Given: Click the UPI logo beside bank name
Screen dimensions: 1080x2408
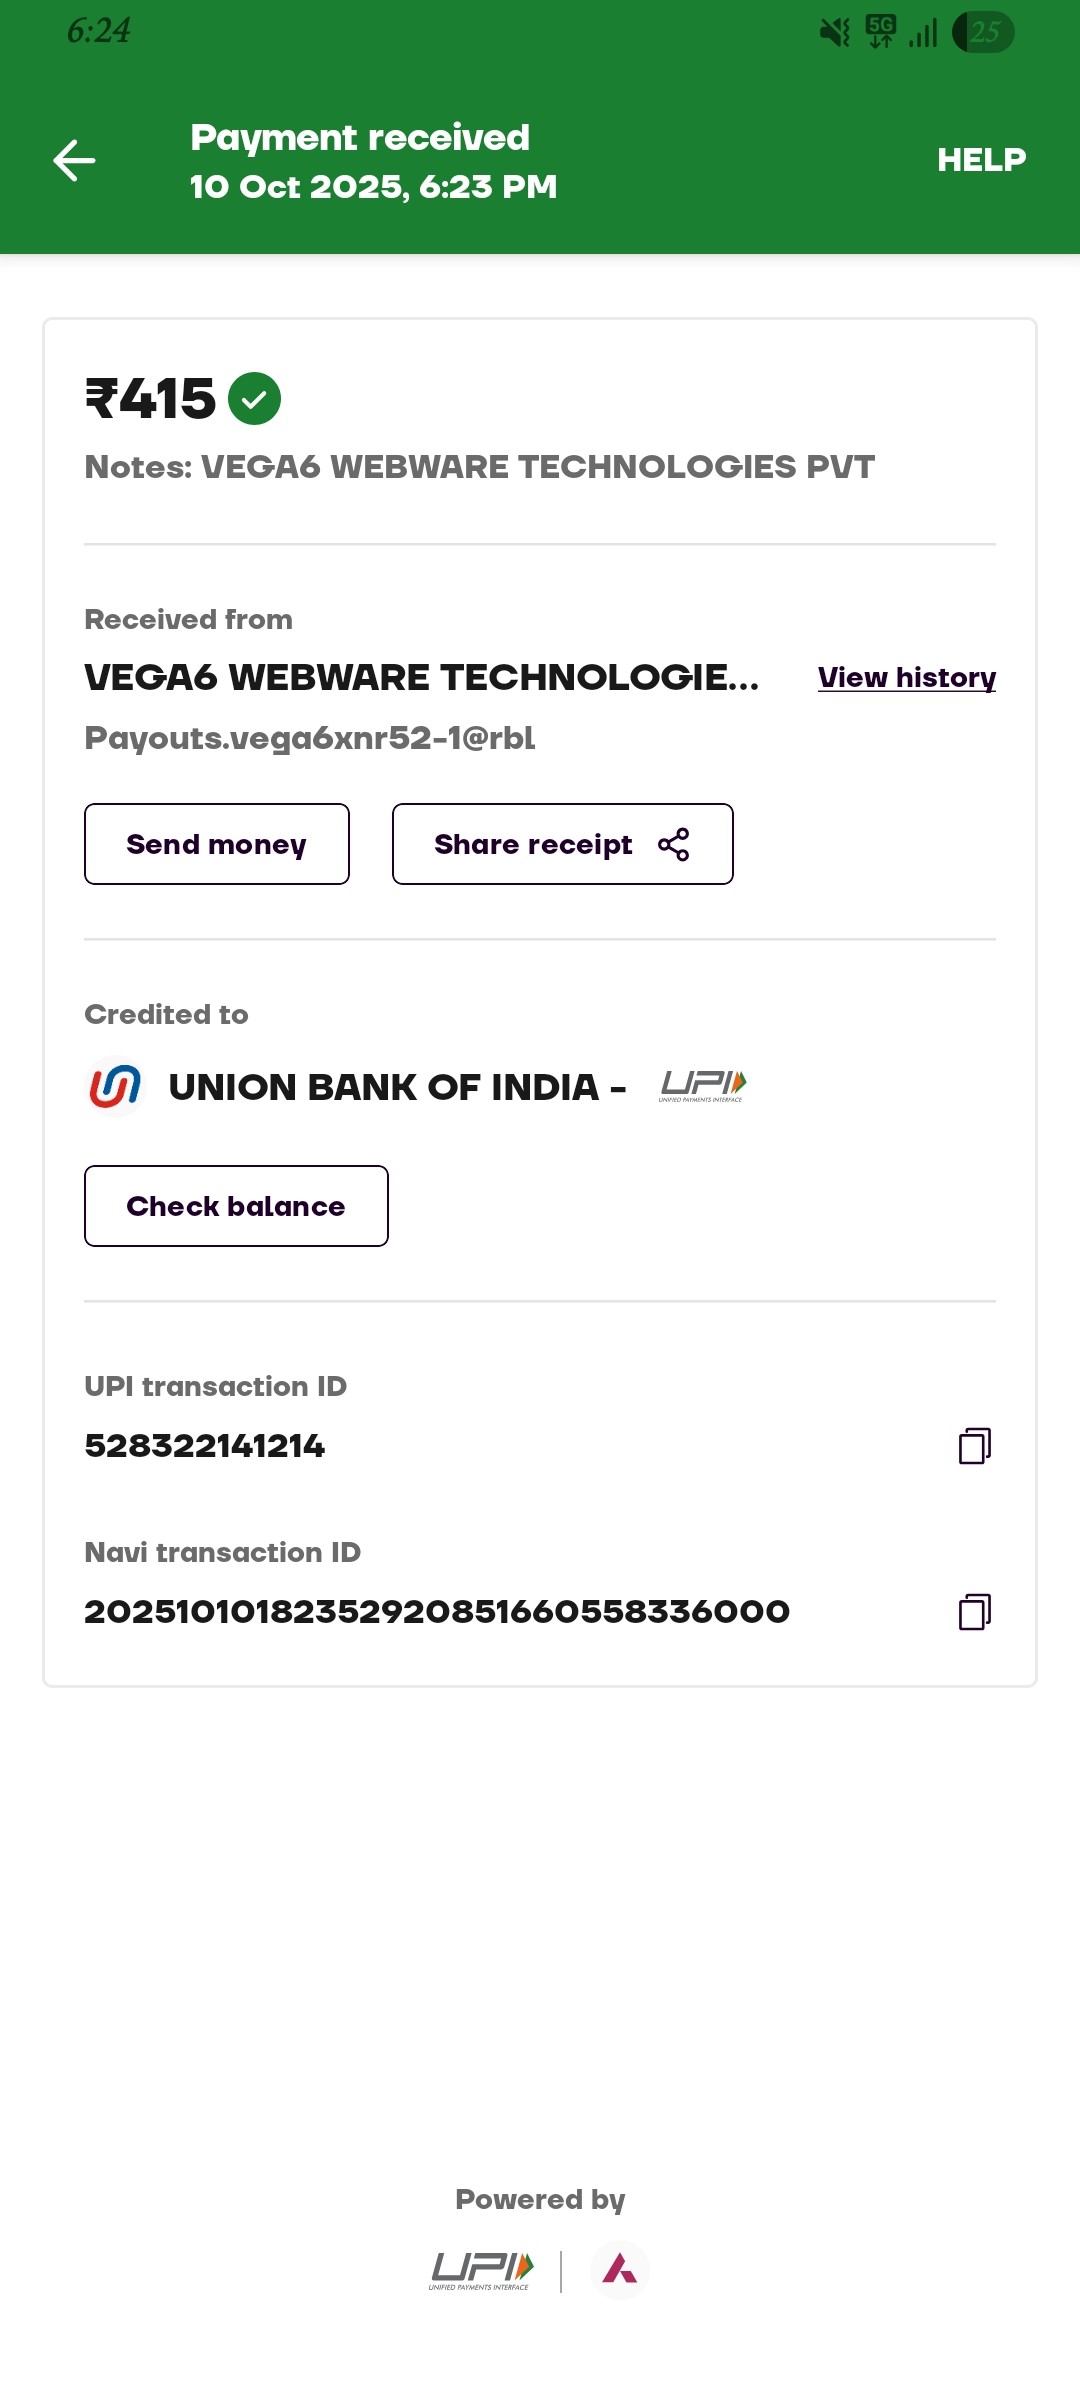Looking at the screenshot, I should 703,1086.
